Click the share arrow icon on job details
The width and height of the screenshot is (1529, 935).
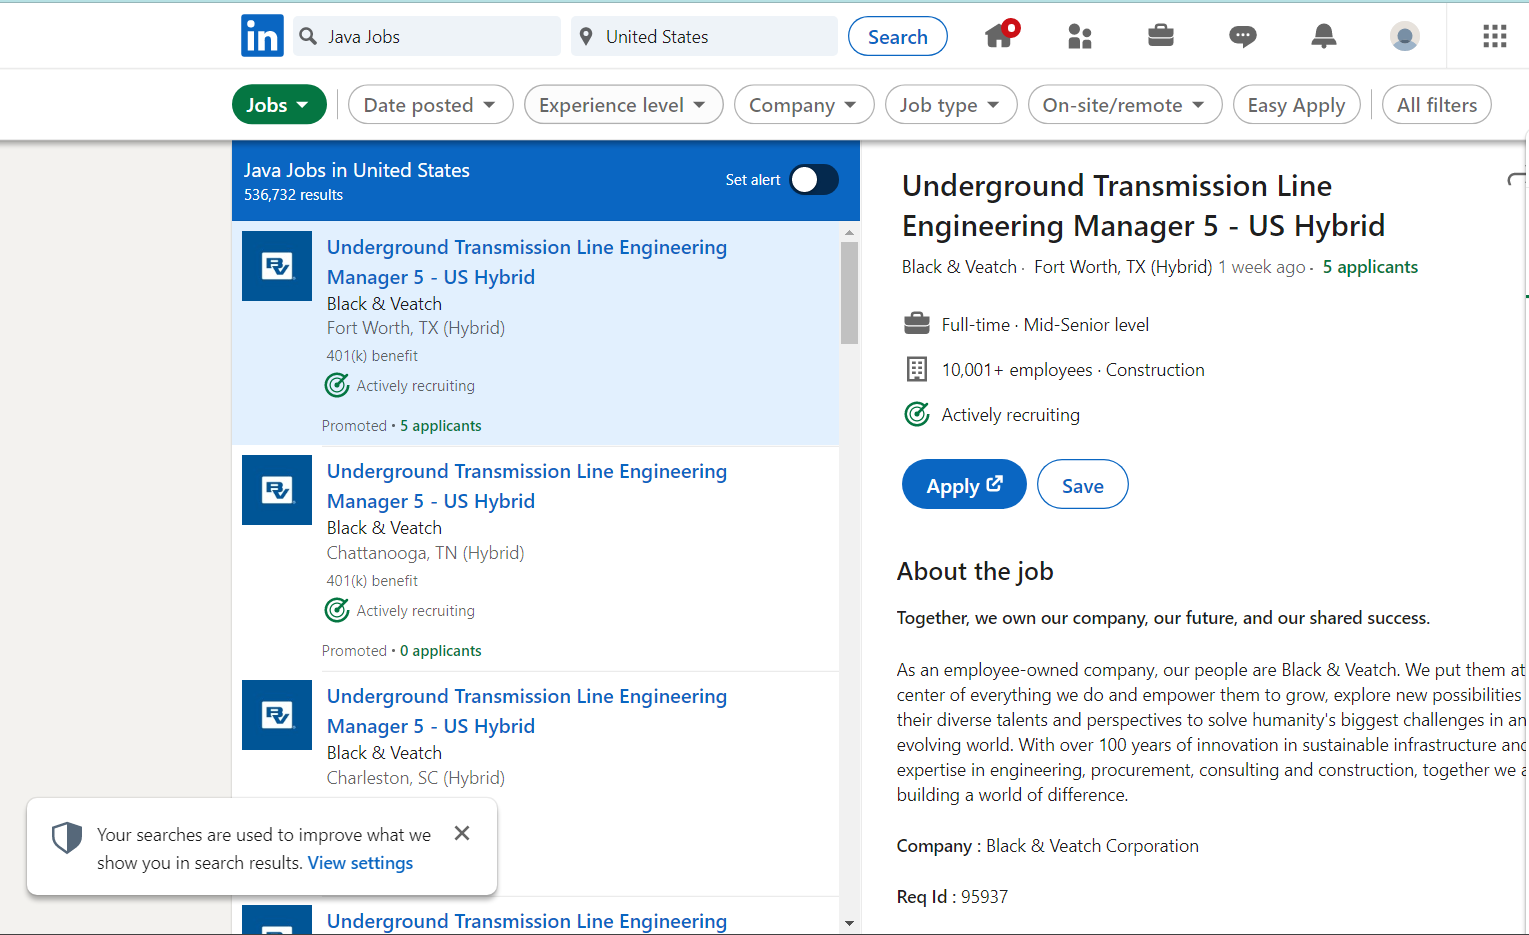[1517, 180]
